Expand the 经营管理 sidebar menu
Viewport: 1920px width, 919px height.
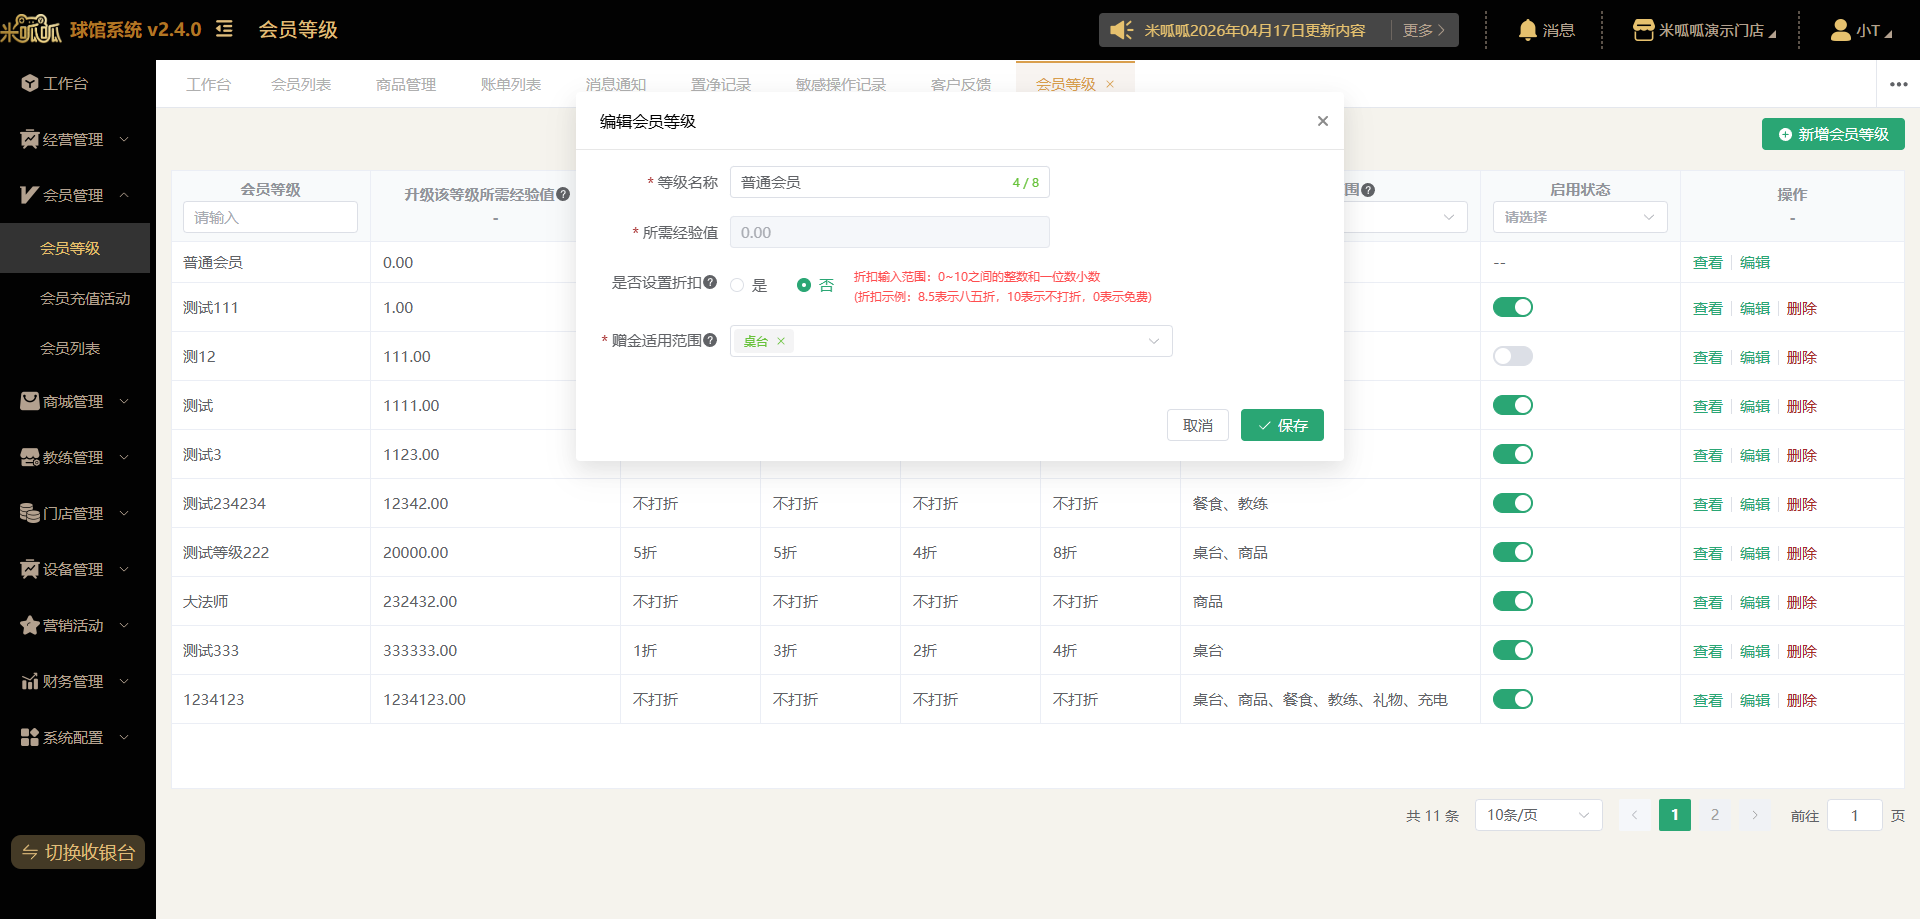[x=75, y=139]
